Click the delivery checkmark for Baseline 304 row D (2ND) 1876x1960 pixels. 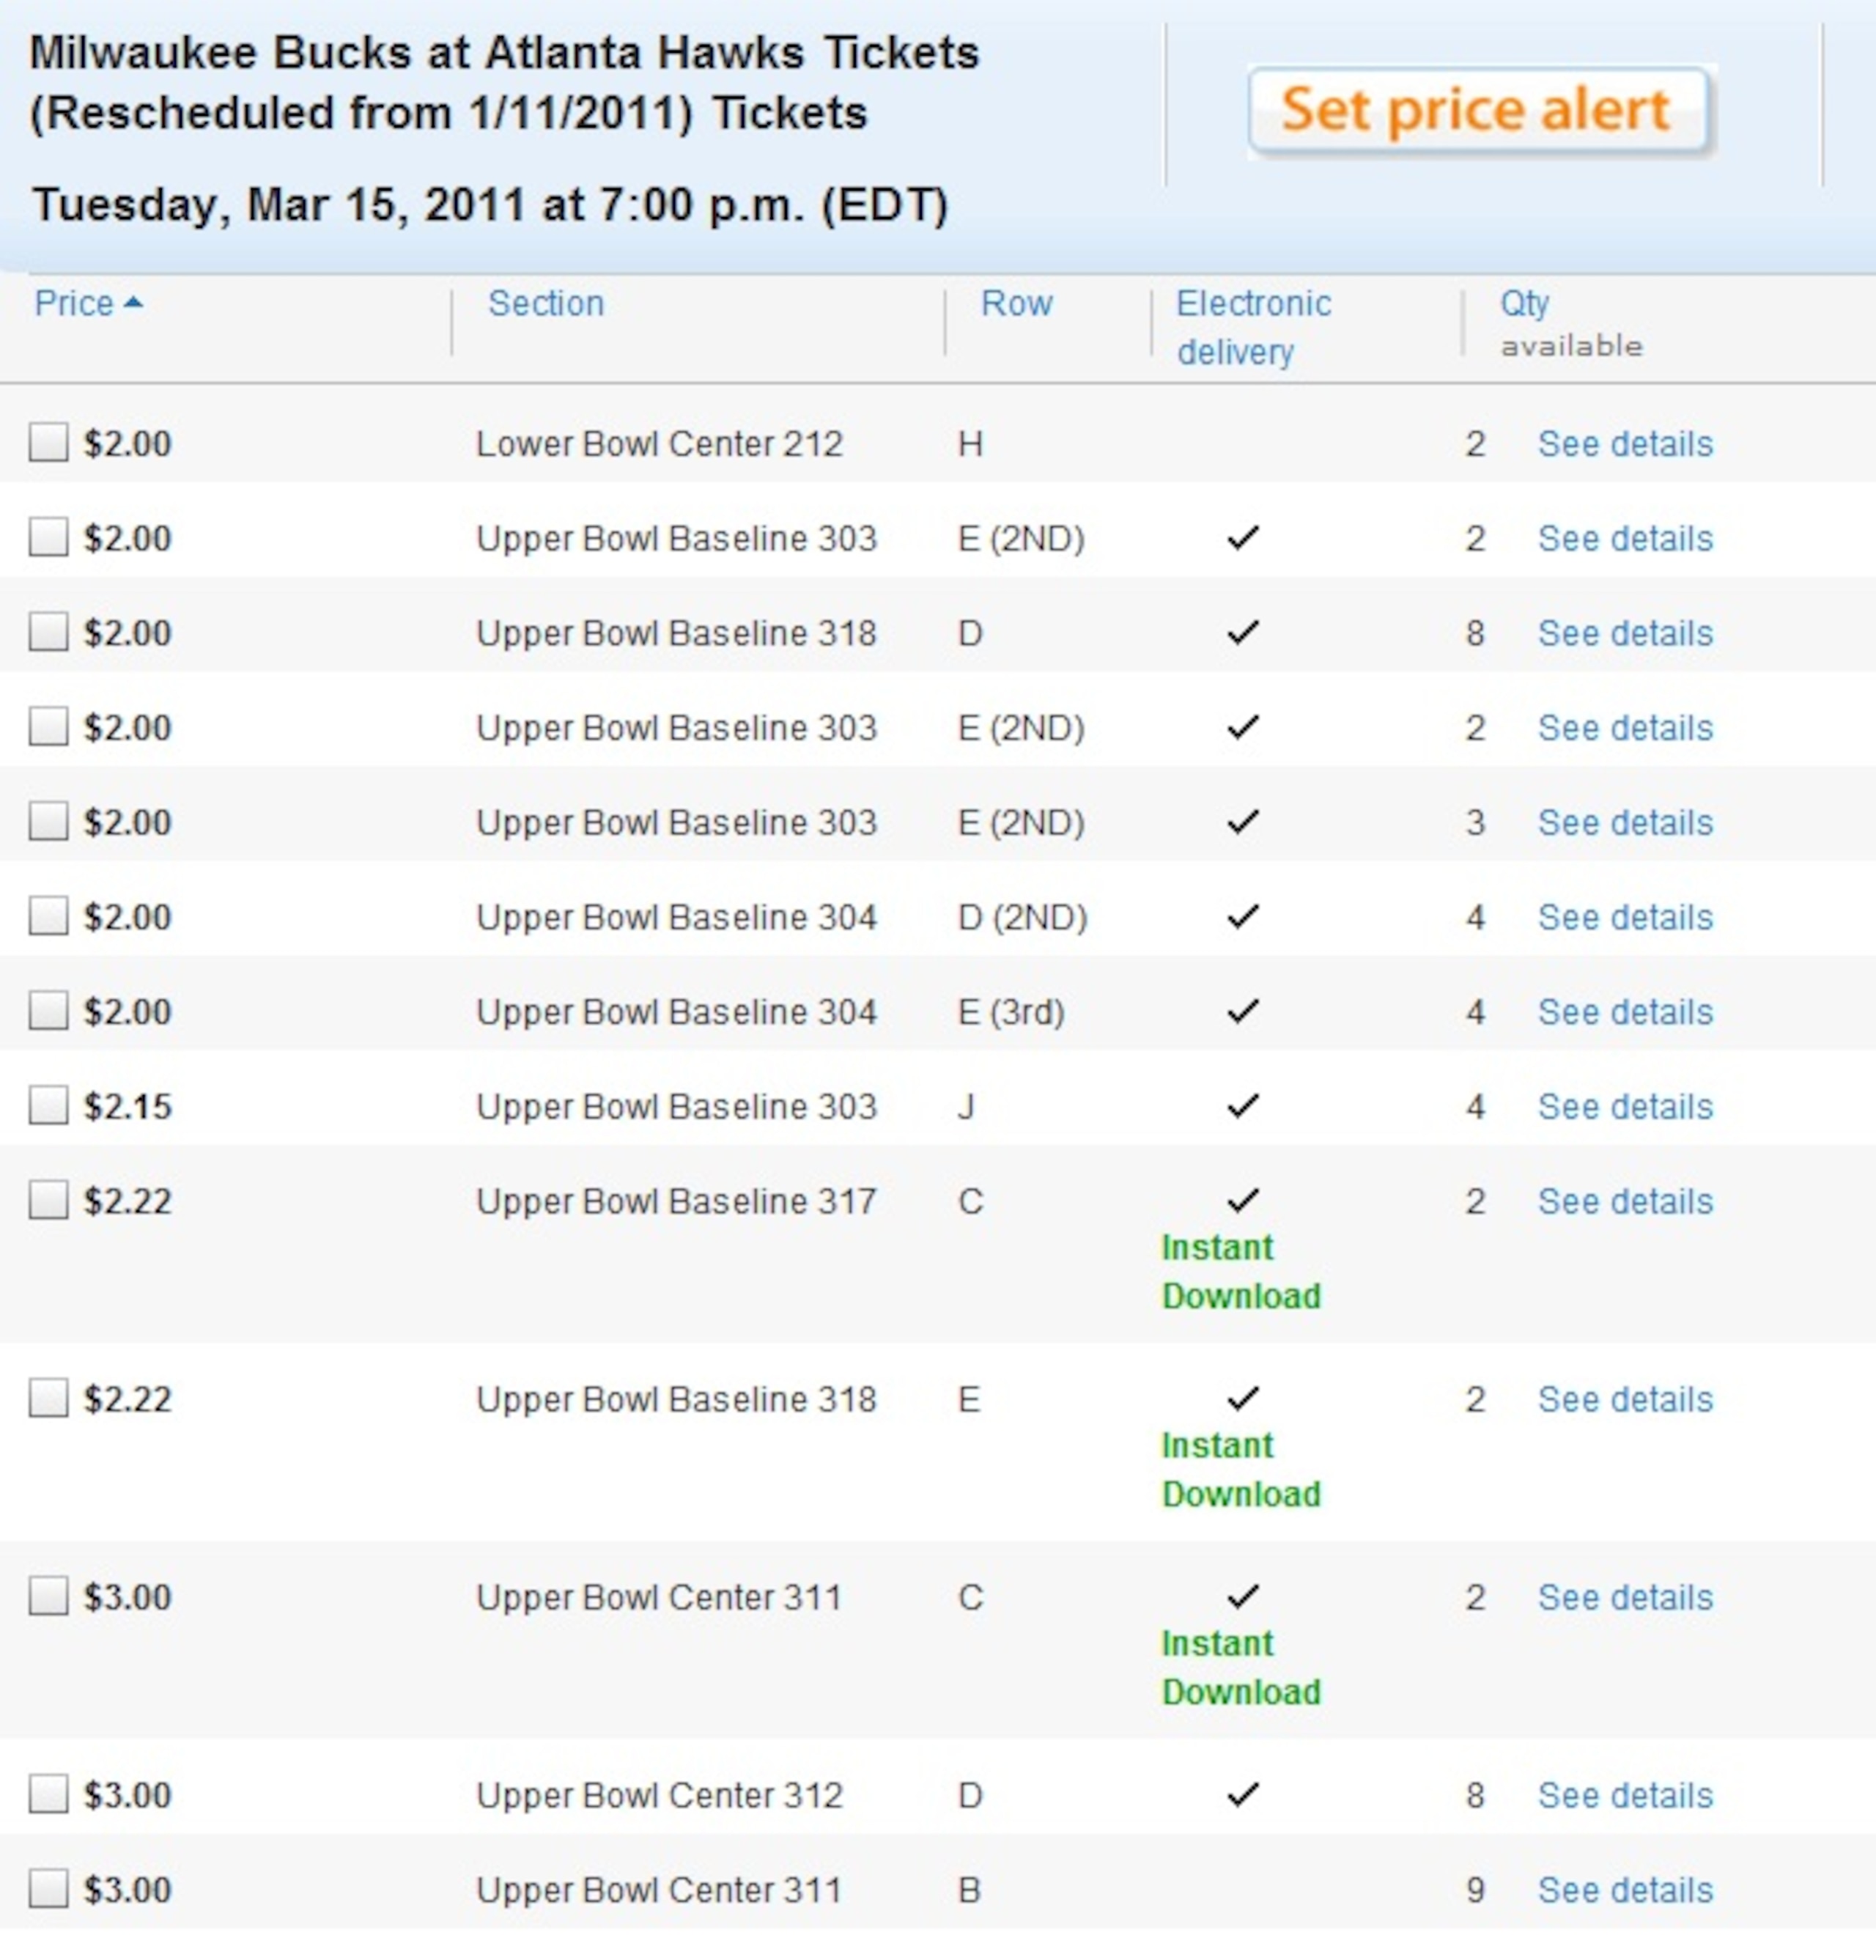pyautogui.click(x=1242, y=916)
